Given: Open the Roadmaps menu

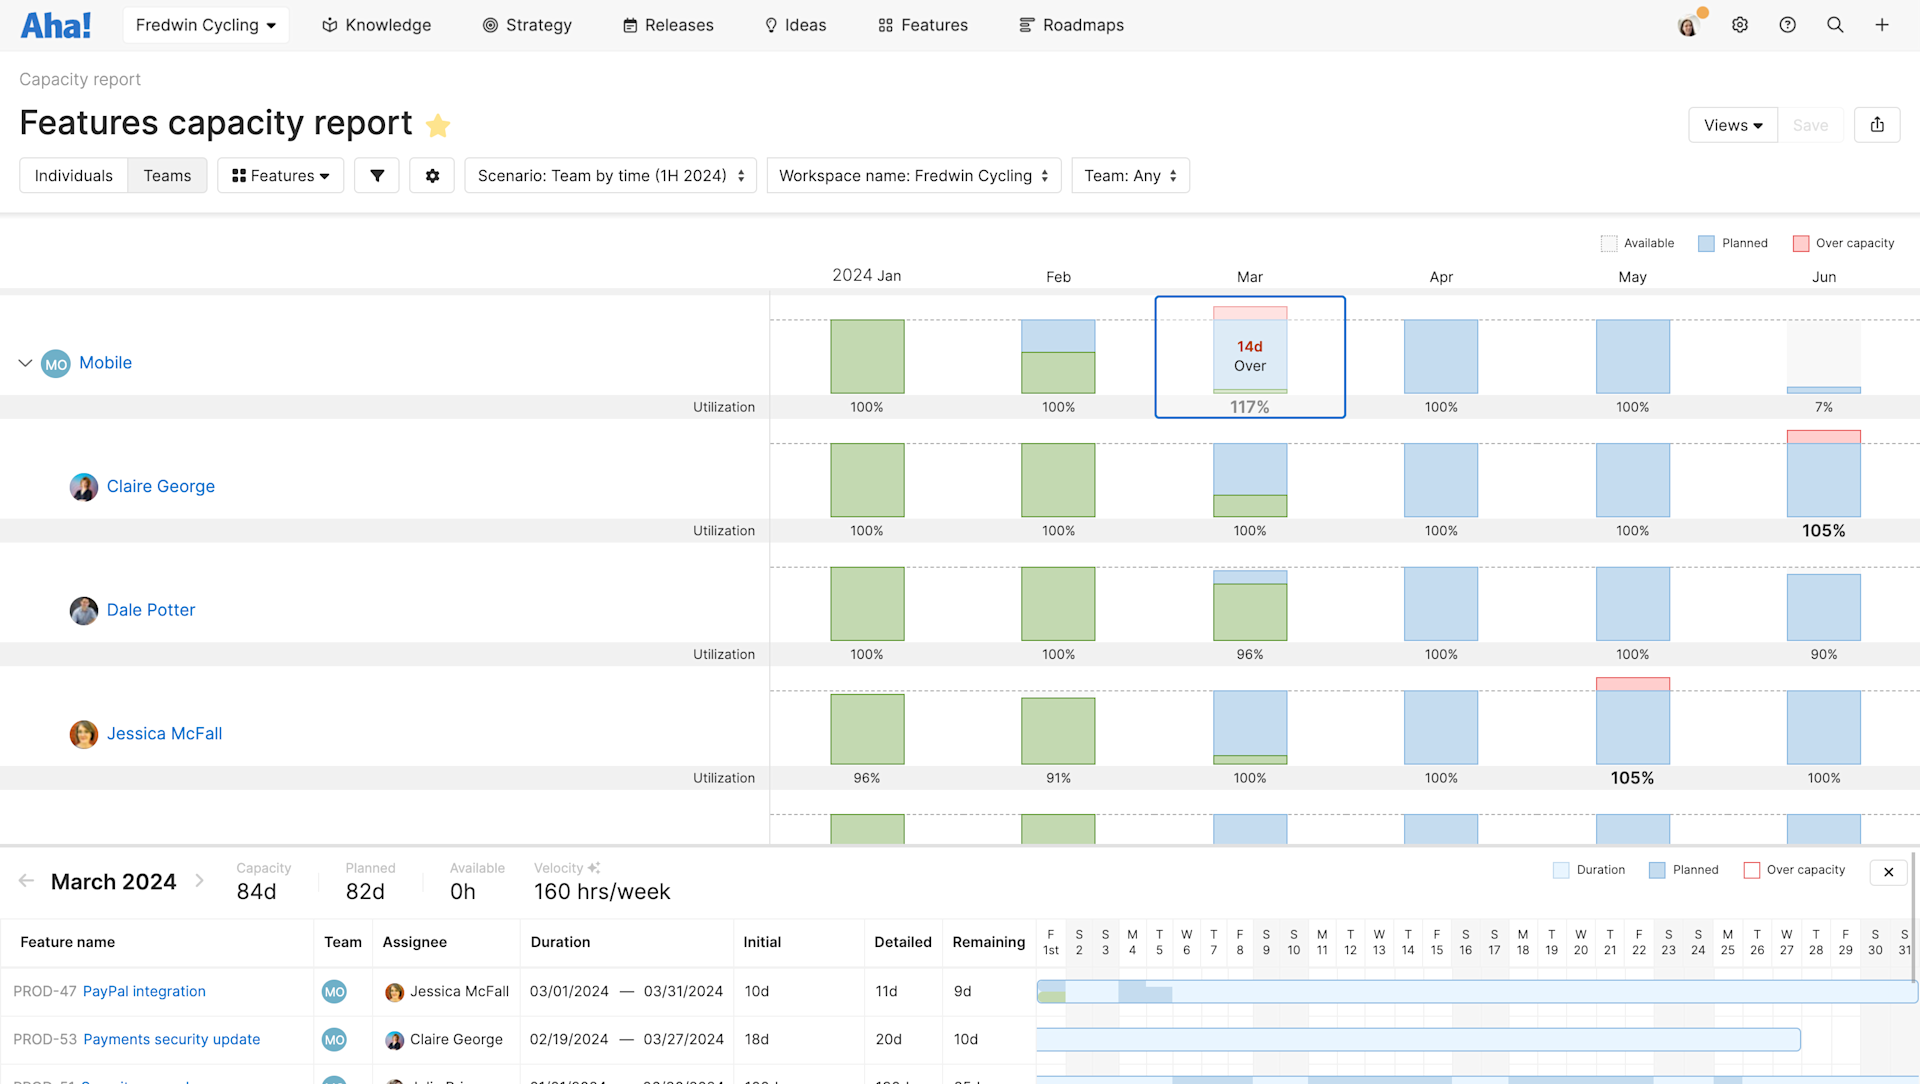Looking at the screenshot, I should (1071, 24).
